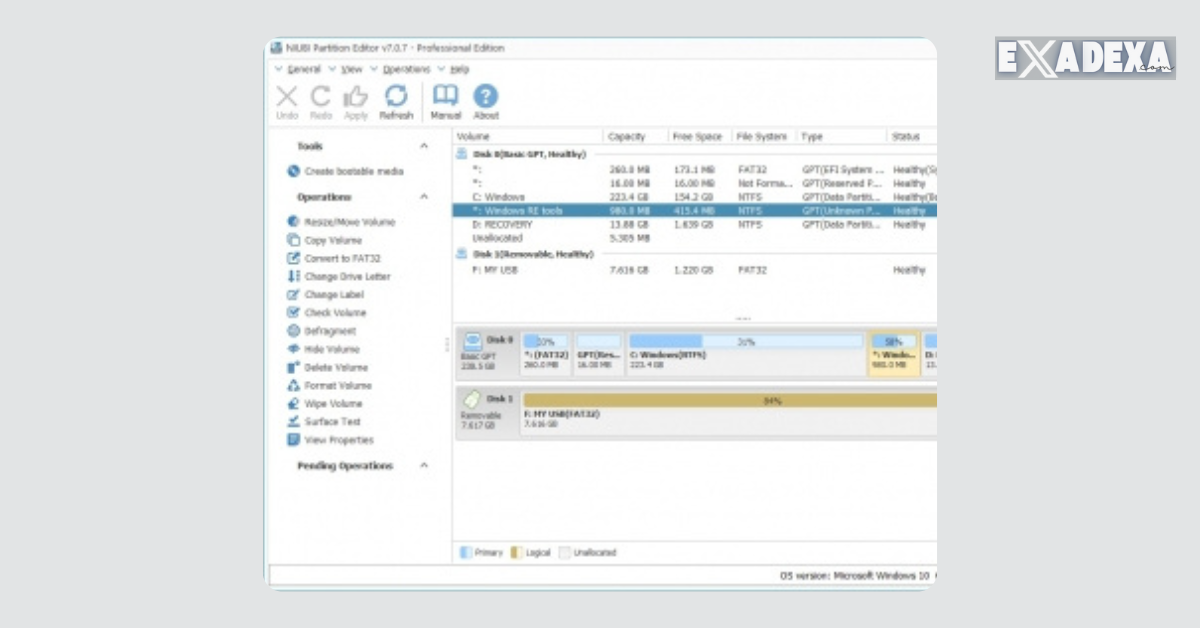Start a Surface Test
The height and width of the screenshot is (628, 1200).
coord(330,421)
